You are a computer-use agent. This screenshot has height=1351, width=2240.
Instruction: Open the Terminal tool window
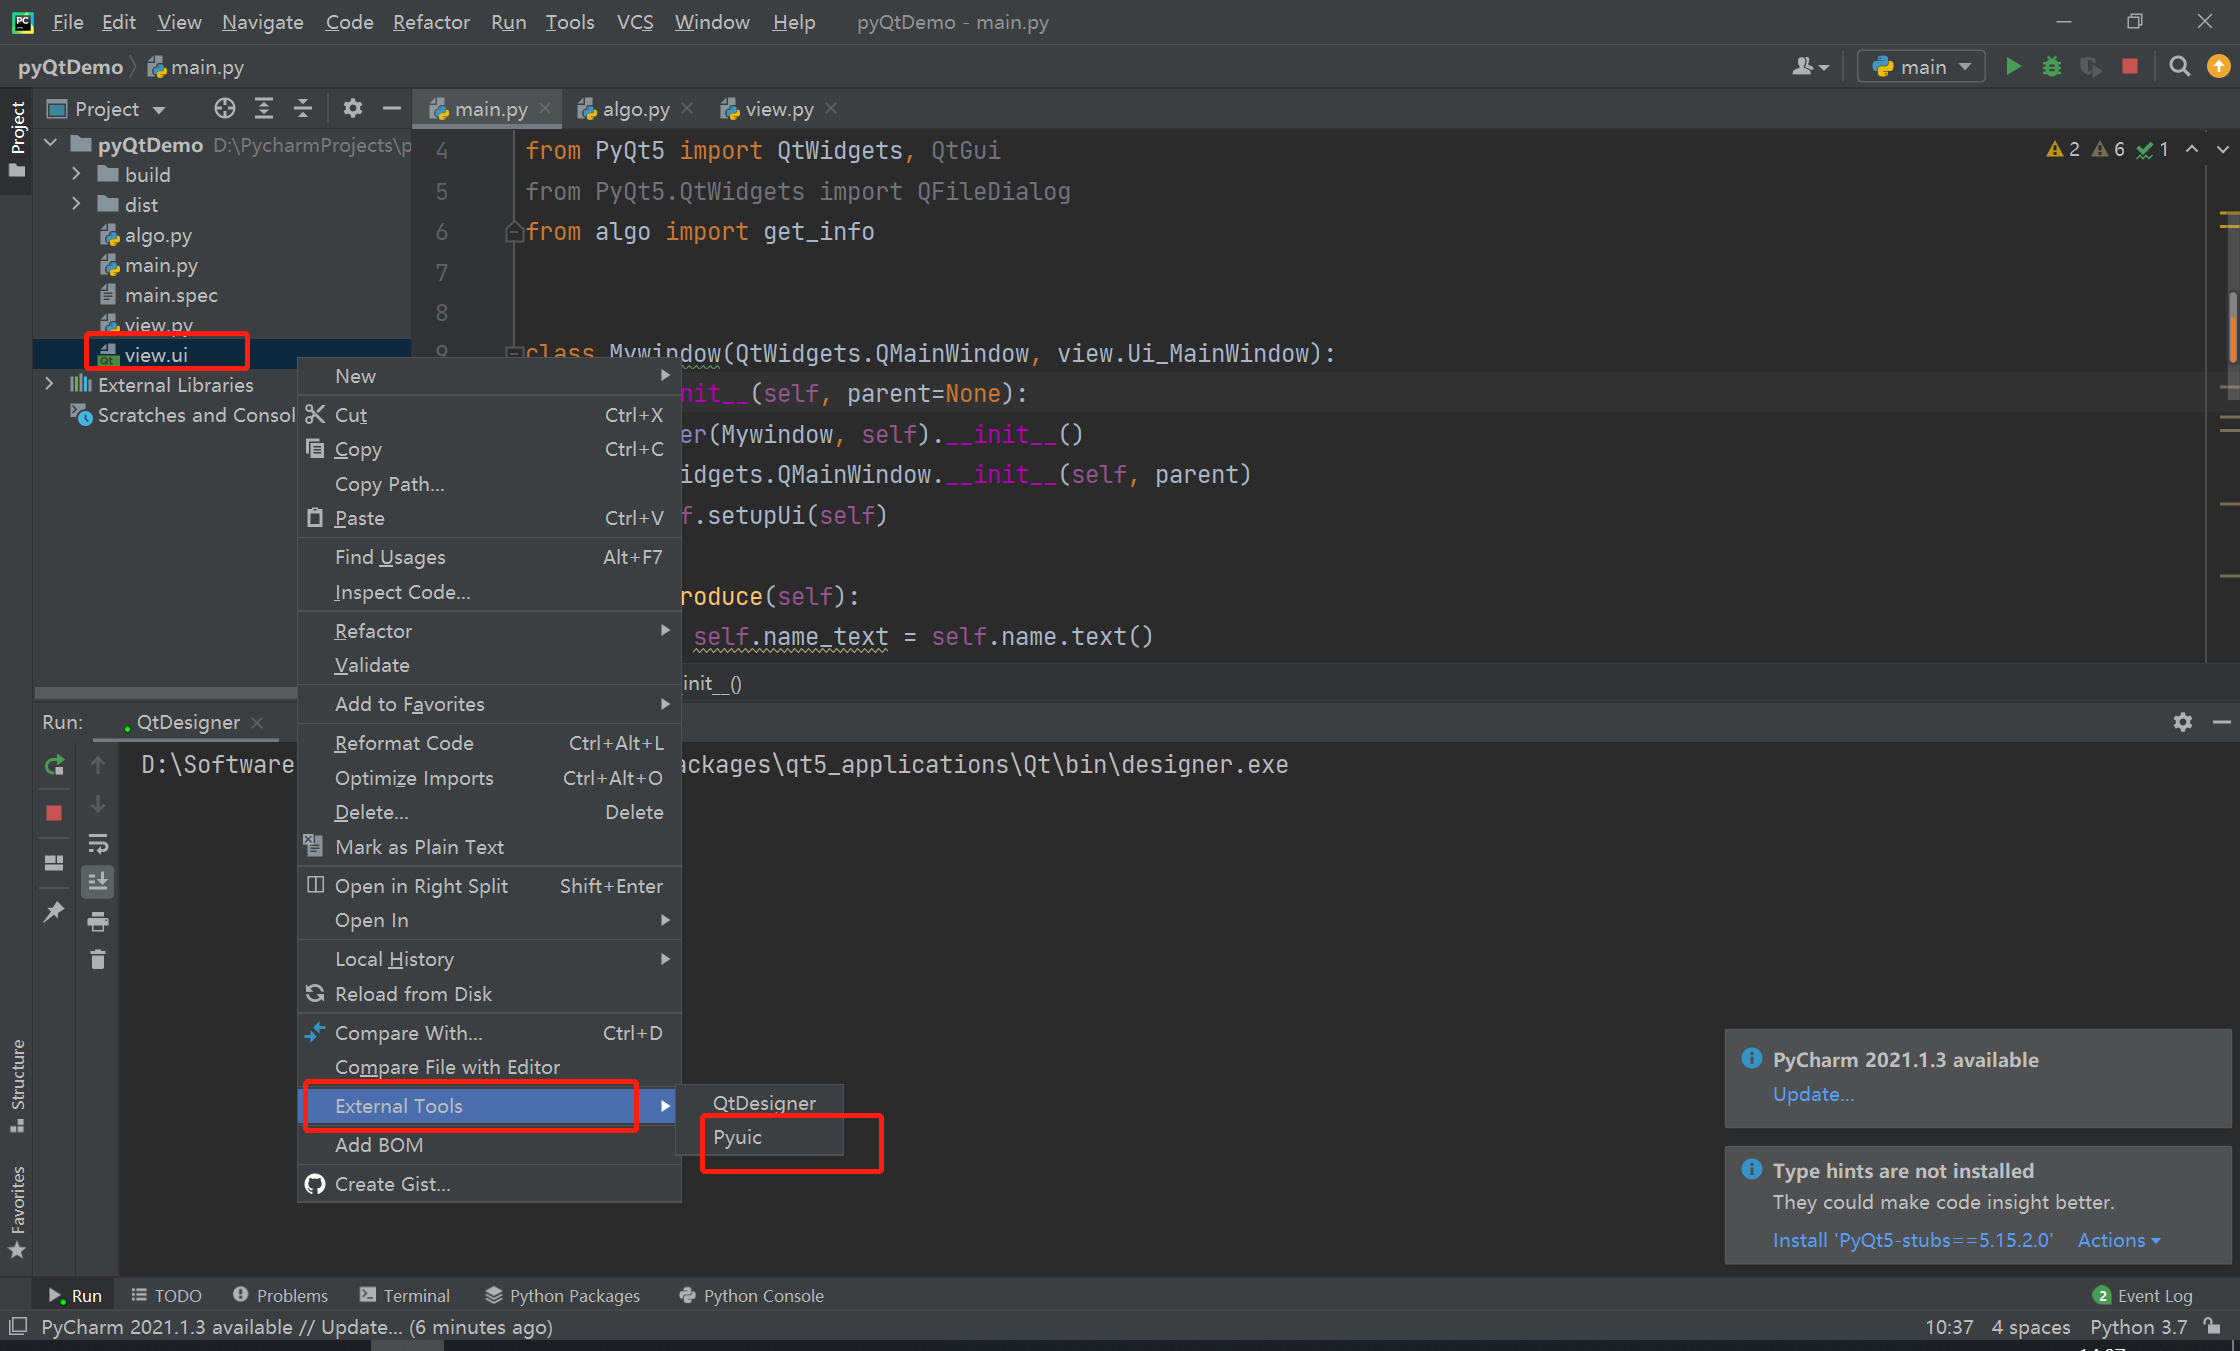point(405,1296)
